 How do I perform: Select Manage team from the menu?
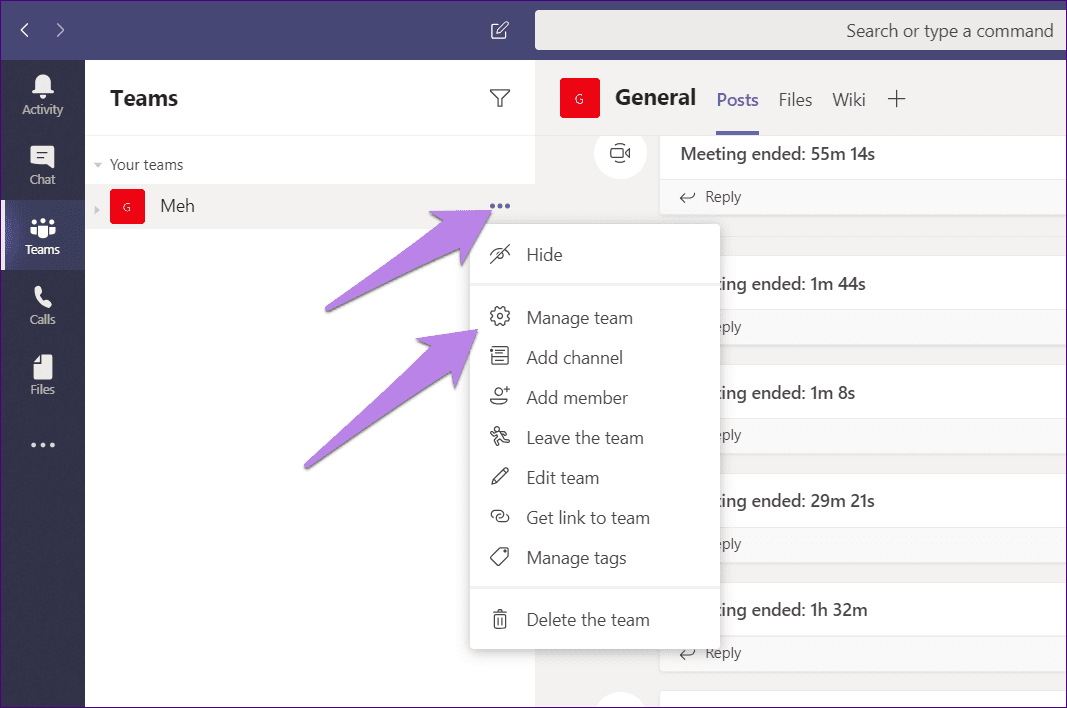[579, 318]
